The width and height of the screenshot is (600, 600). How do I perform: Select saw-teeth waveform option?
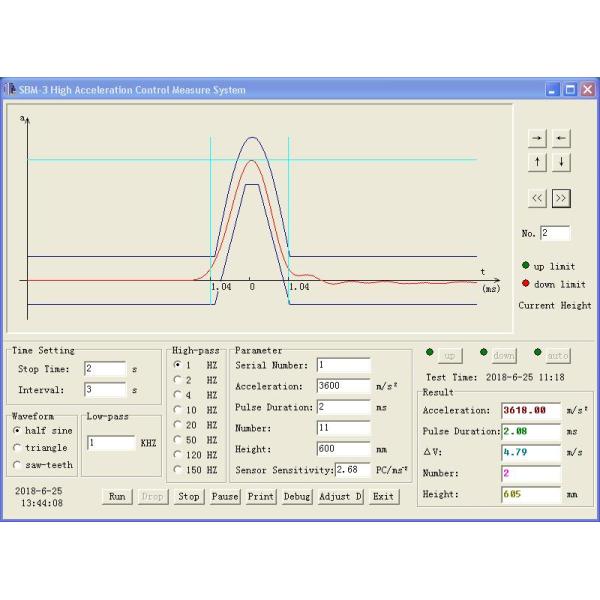18,465
